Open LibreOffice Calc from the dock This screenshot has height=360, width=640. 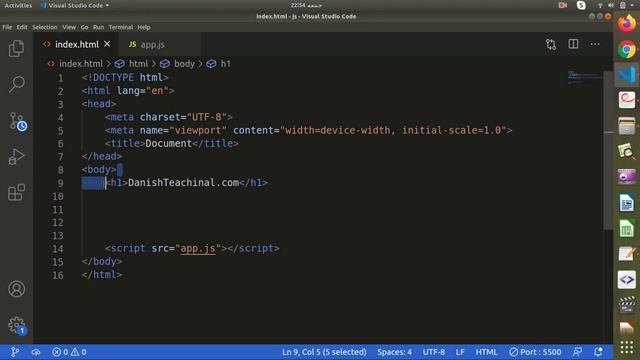click(627, 228)
